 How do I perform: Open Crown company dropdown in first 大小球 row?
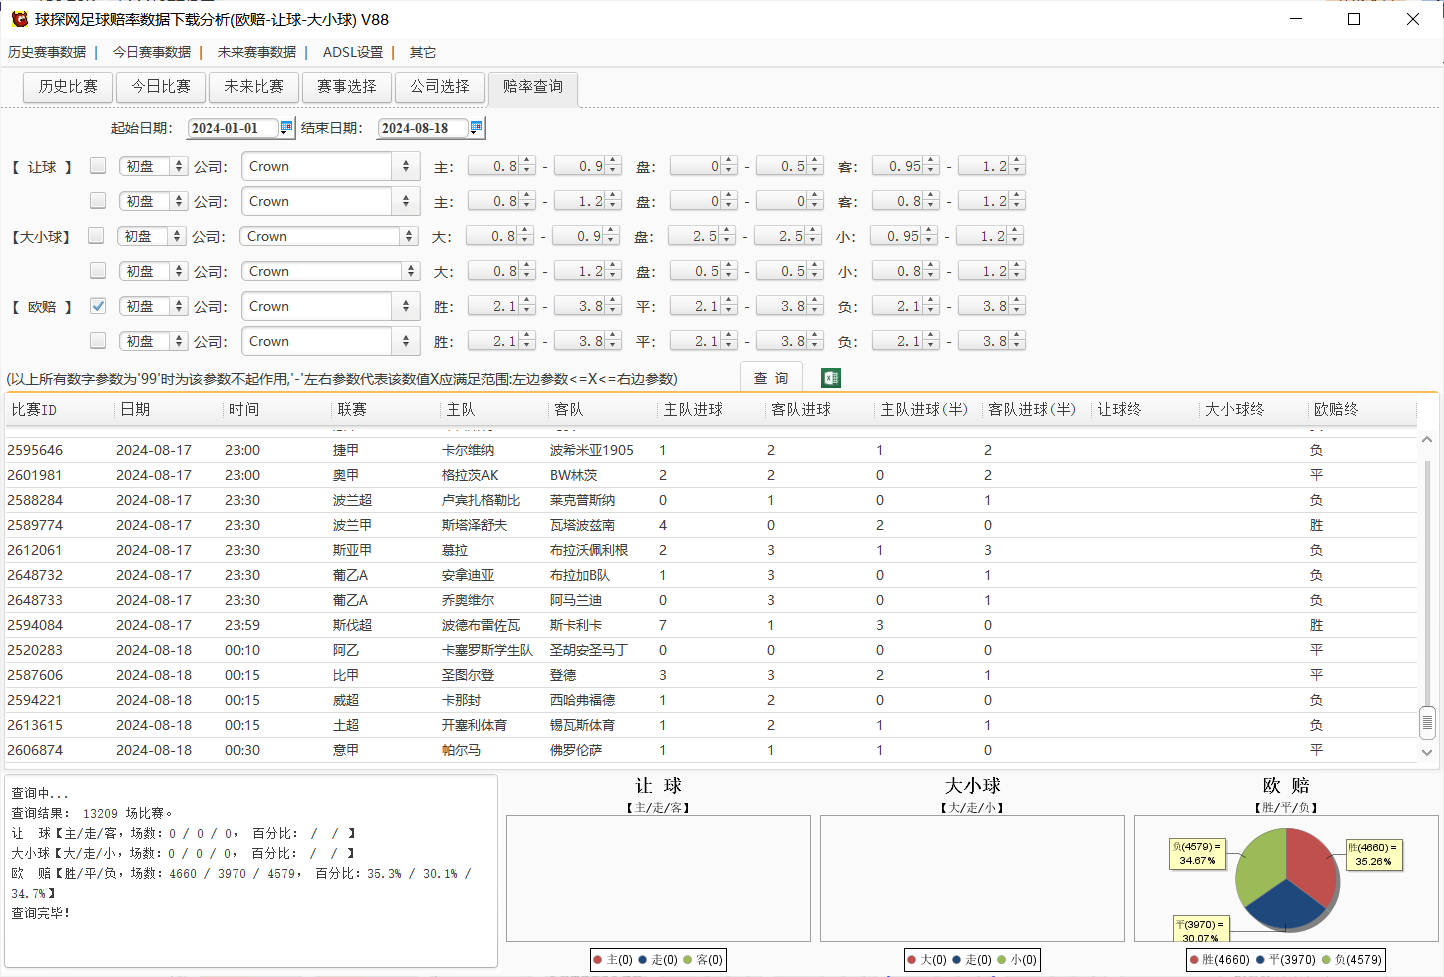tap(328, 236)
